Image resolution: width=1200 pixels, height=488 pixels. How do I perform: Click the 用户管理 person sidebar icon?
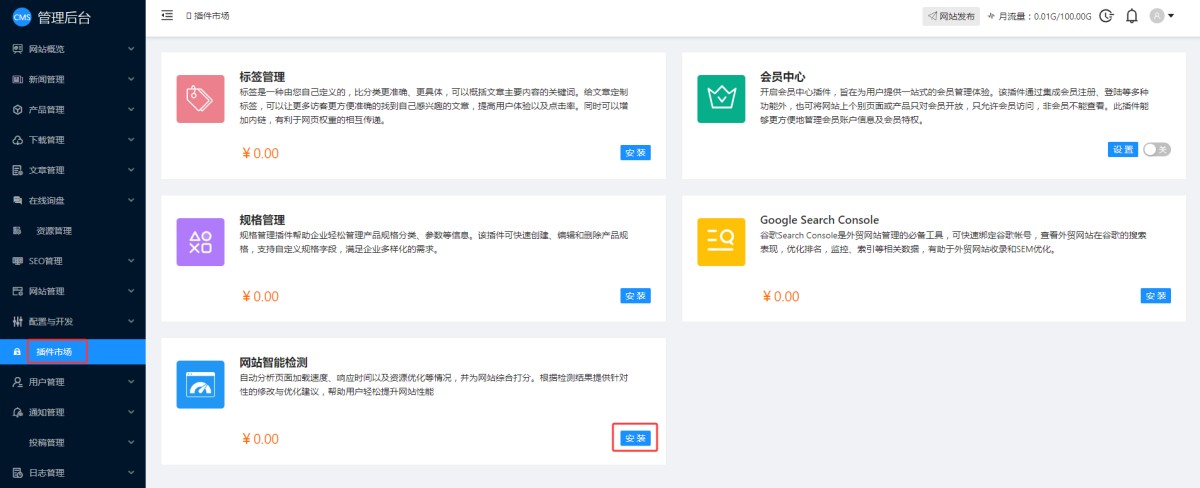click(17, 382)
